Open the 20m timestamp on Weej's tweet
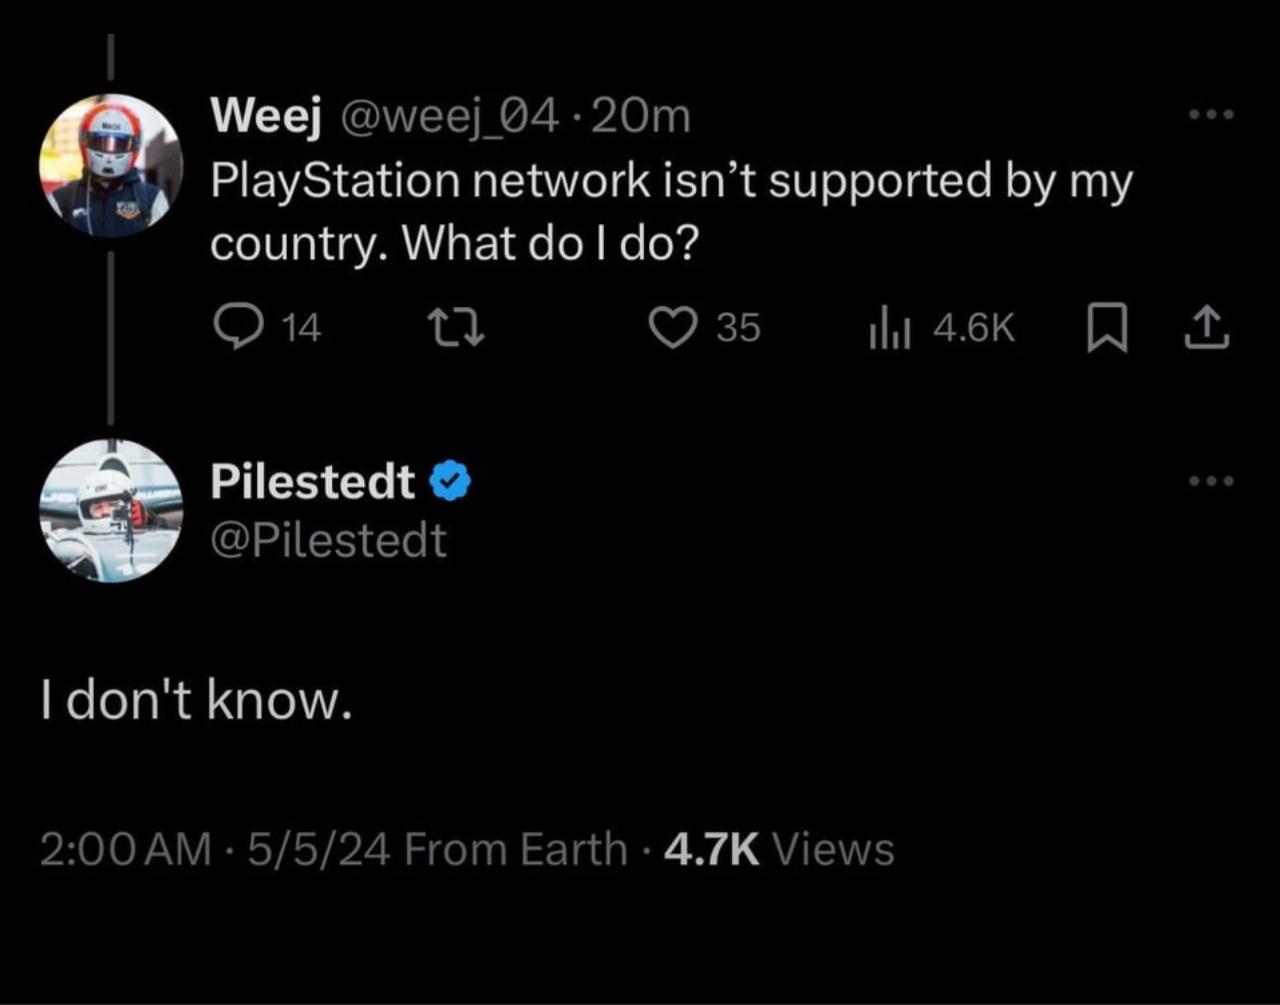 [642, 118]
